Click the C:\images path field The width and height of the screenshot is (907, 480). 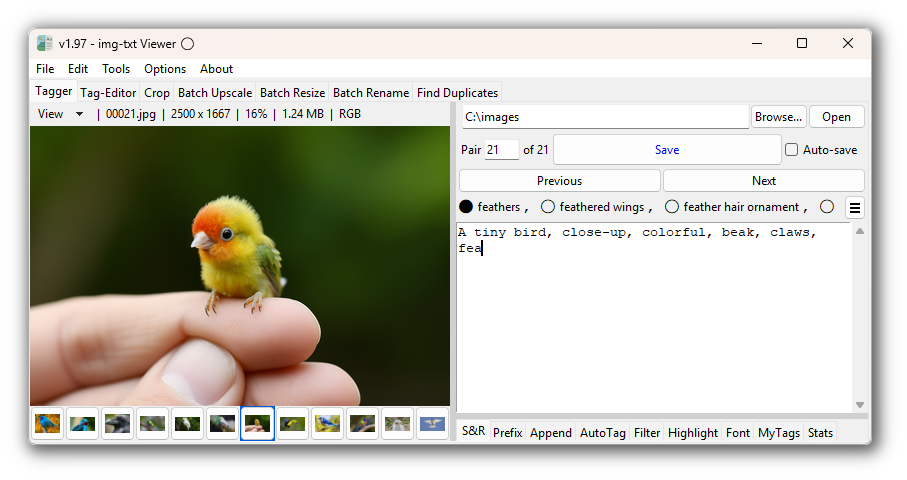coord(605,117)
